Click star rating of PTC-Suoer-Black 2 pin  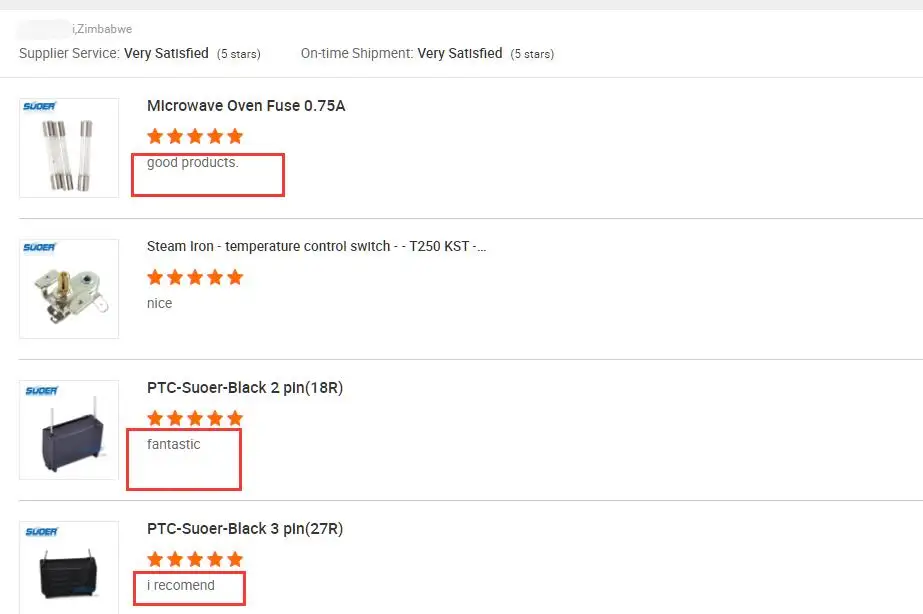point(195,418)
